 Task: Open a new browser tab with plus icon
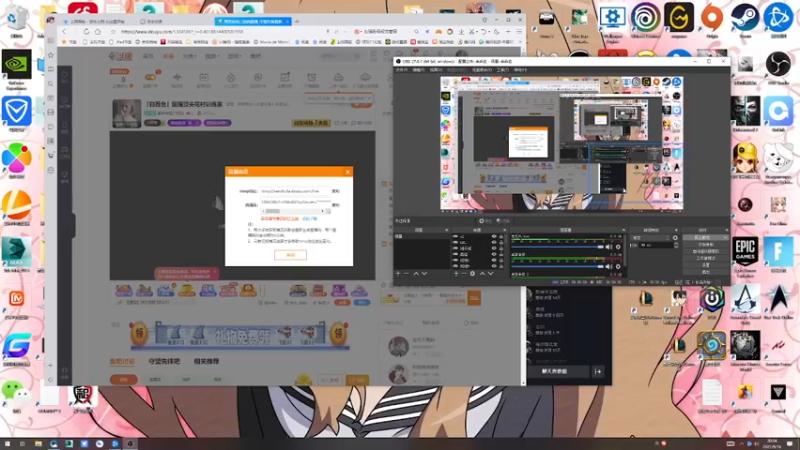(297, 21)
